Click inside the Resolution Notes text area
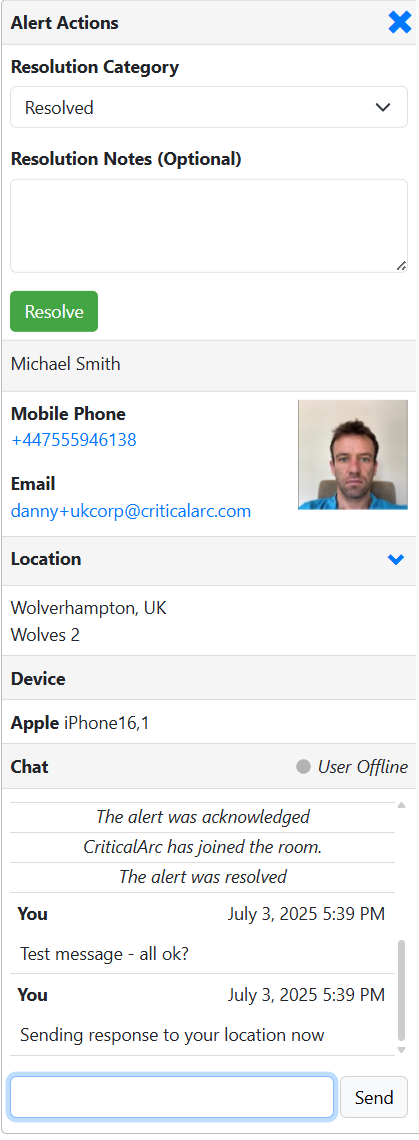 [209, 226]
